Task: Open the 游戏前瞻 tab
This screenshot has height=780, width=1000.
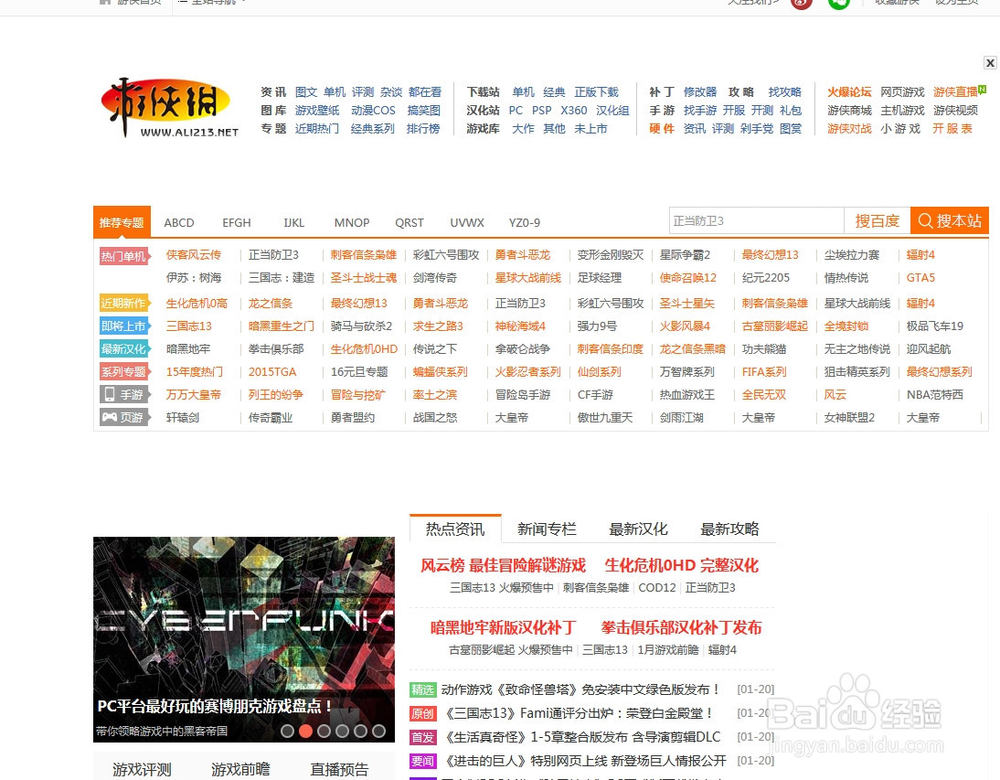Action: 240,769
